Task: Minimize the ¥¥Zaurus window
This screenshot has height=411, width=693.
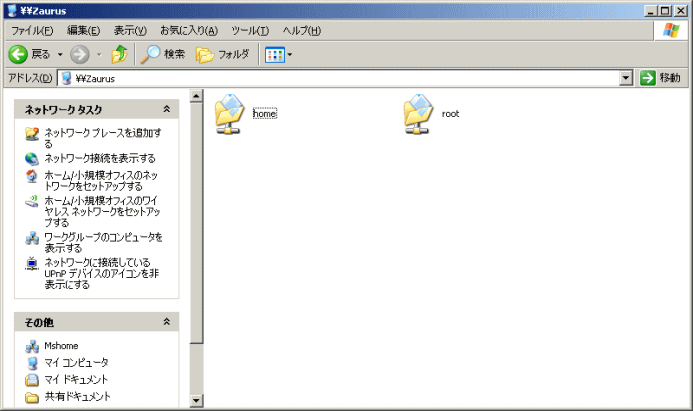Action: pyautogui.click(x=650, y=11)
